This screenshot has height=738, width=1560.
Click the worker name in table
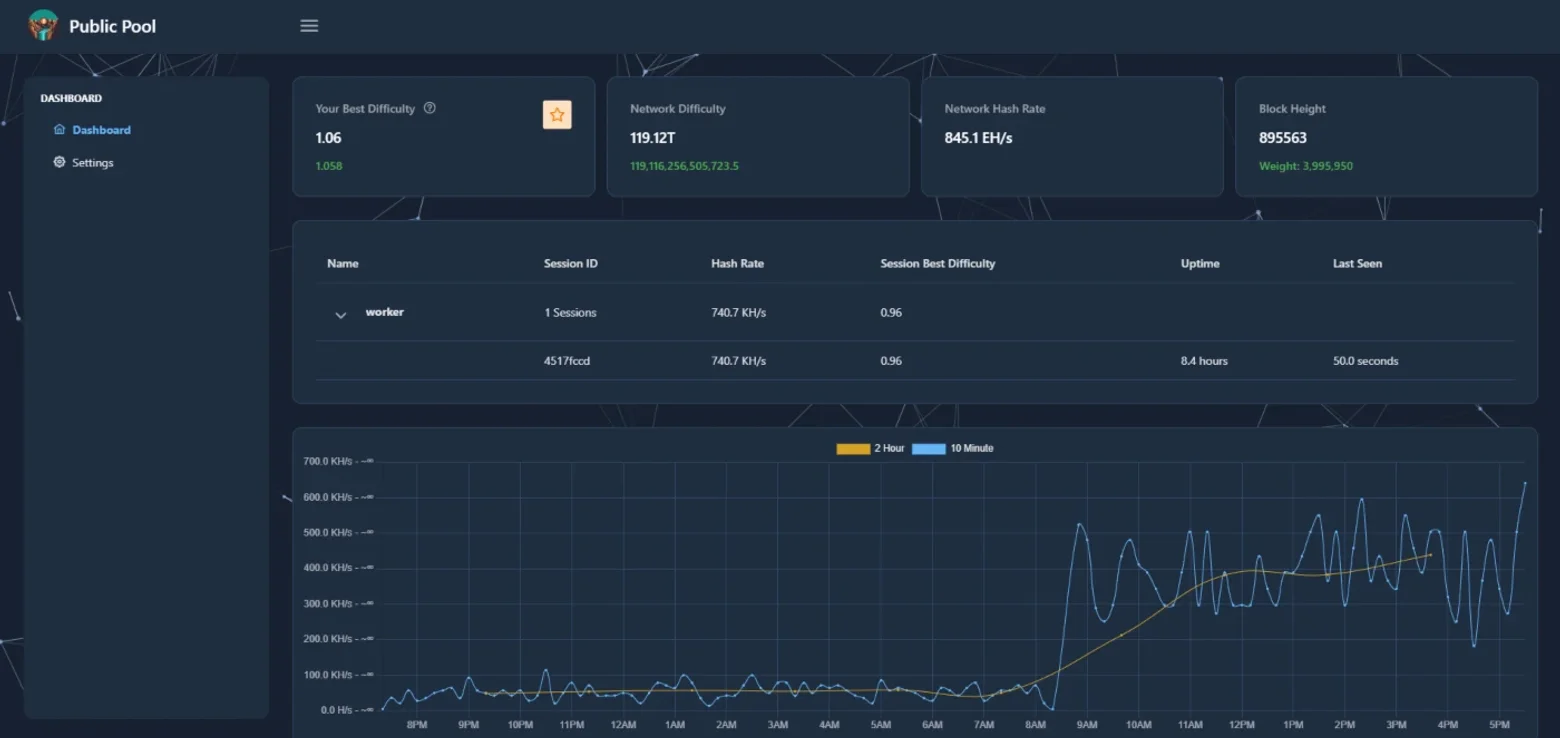coord(385,312)
